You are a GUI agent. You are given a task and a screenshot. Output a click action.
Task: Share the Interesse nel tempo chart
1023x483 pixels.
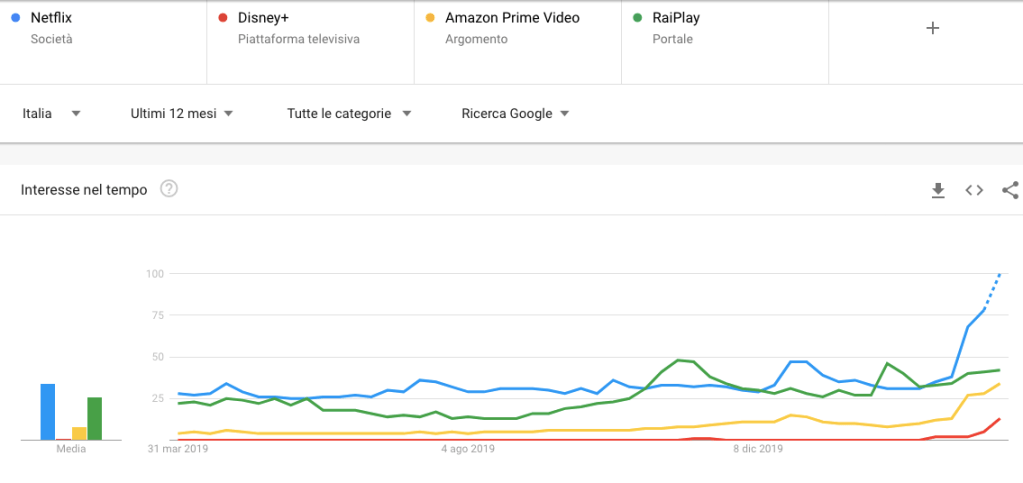(1010, 190)
